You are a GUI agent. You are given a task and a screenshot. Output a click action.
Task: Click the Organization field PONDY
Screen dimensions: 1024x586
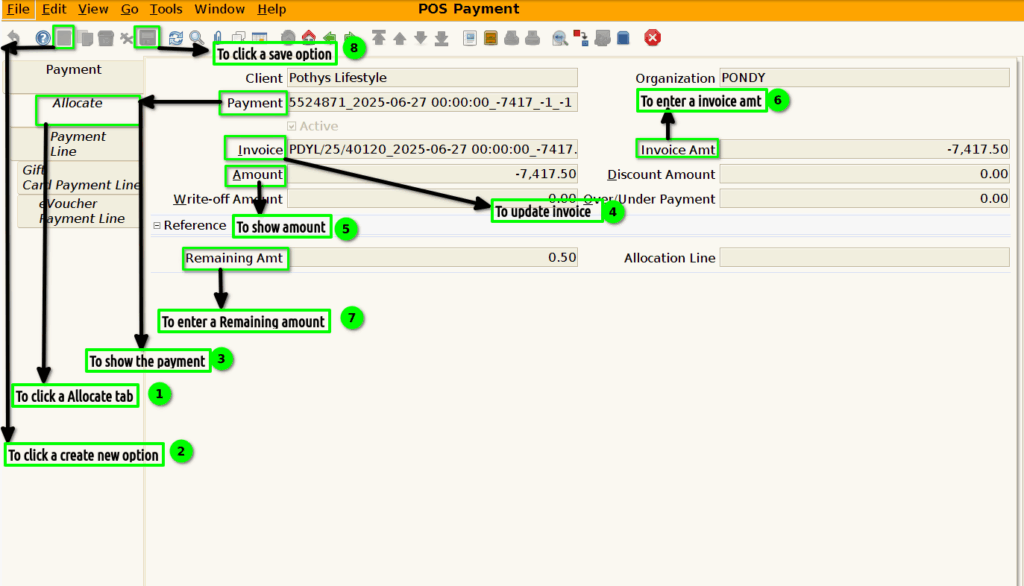(865, 78)
